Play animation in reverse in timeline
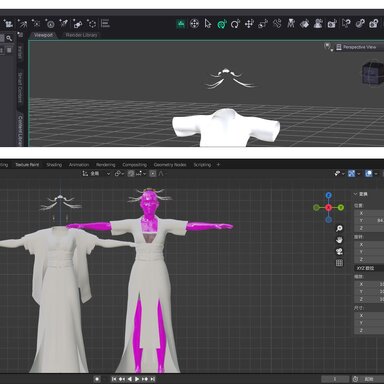384x384 pixels. (129, 379)
